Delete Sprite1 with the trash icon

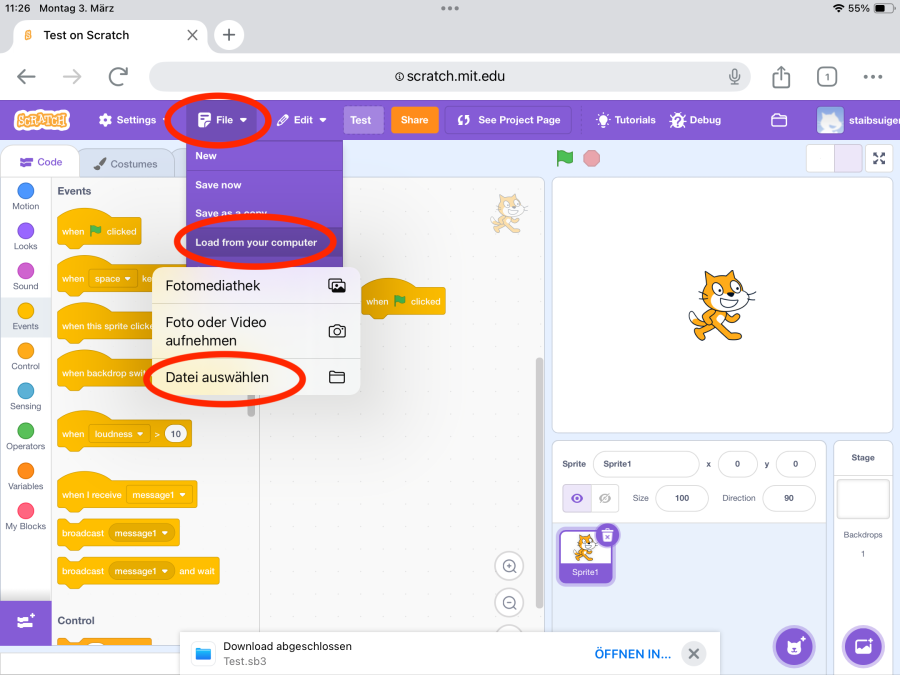[x=607, y=535]
